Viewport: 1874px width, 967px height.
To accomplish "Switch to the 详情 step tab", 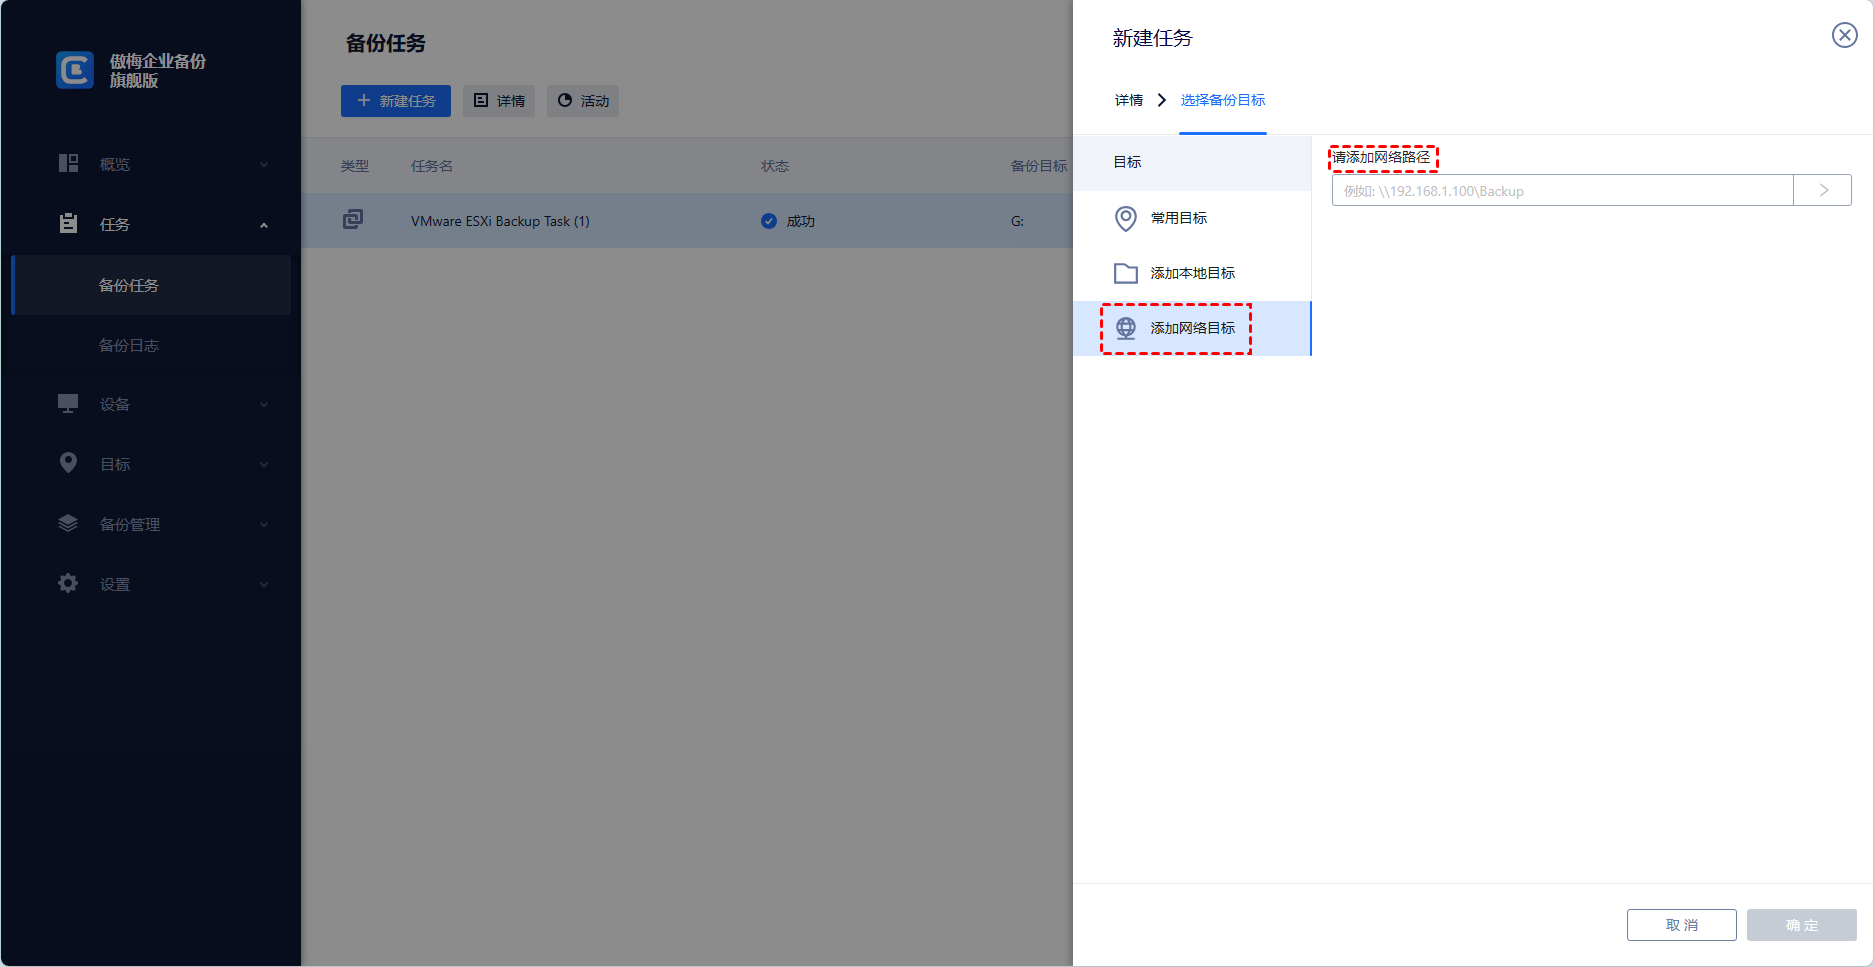I will tap(1128, 100).
